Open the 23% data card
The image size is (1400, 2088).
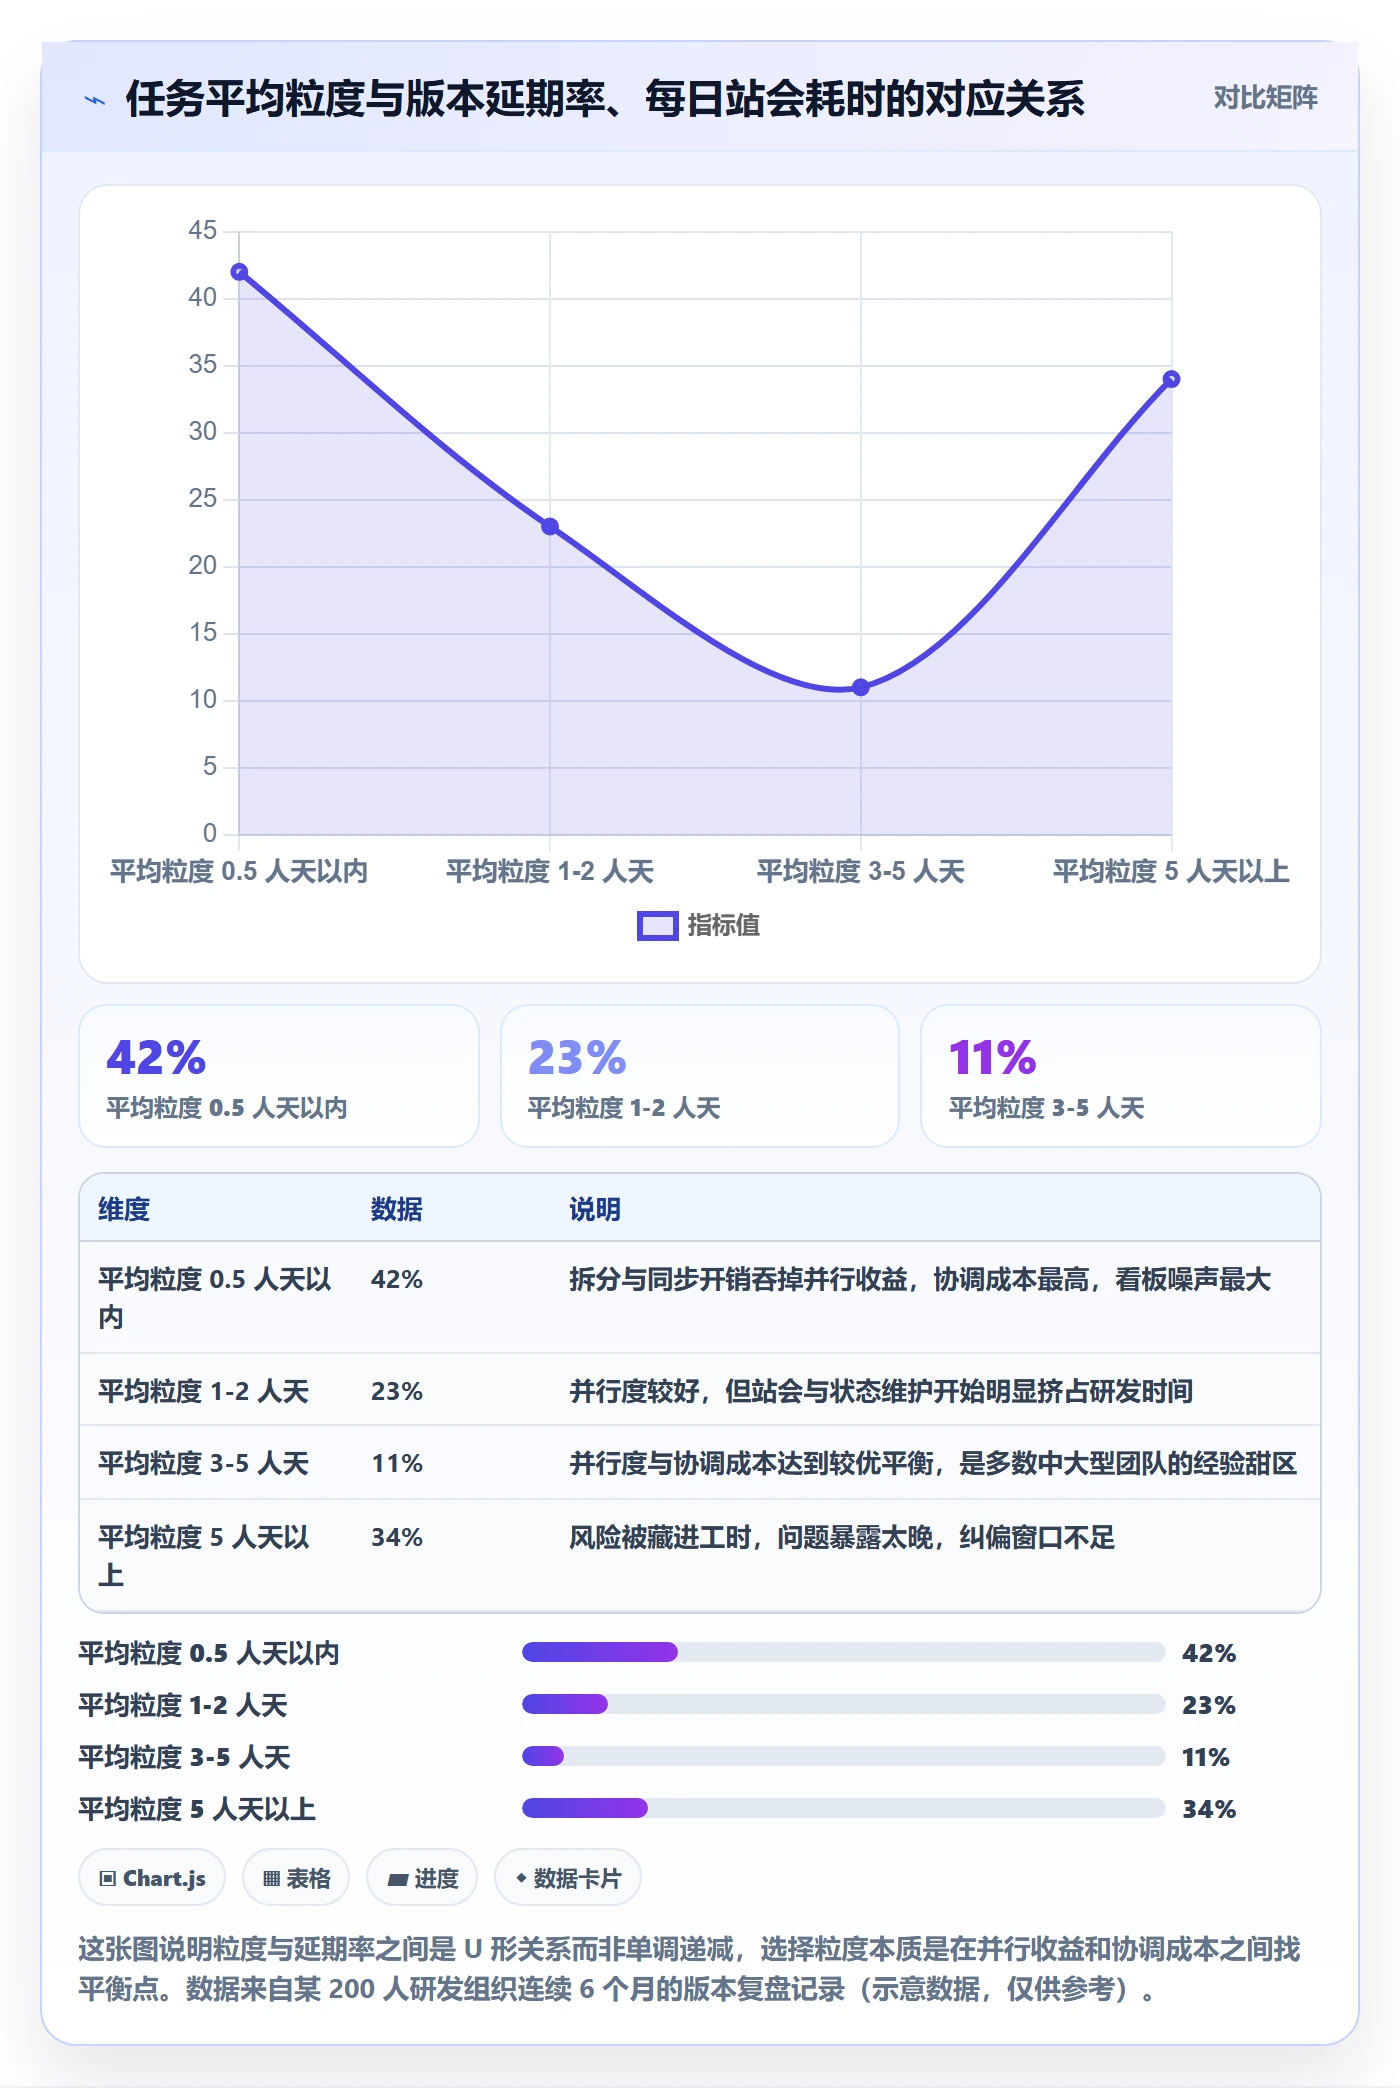[700, 1076]
